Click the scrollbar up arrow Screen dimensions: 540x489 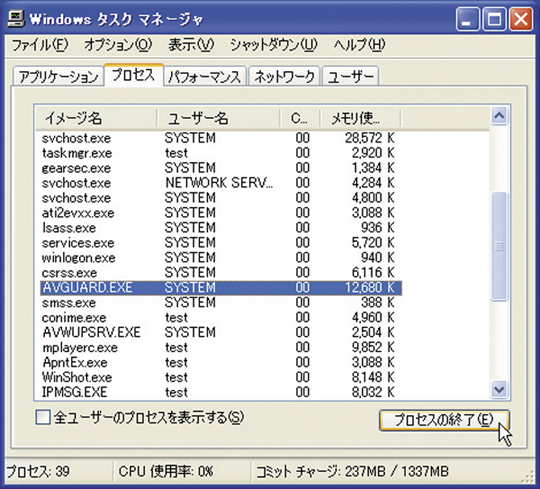(499, 116)
